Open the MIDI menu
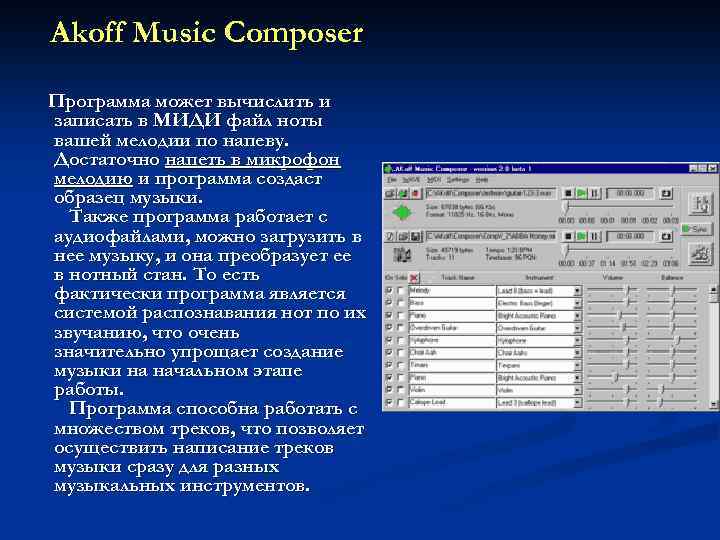 434,180
